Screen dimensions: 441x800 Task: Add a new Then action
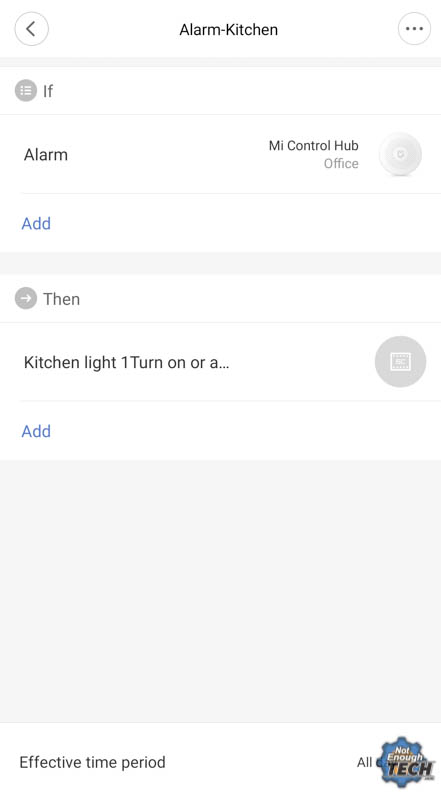point(36,431)
